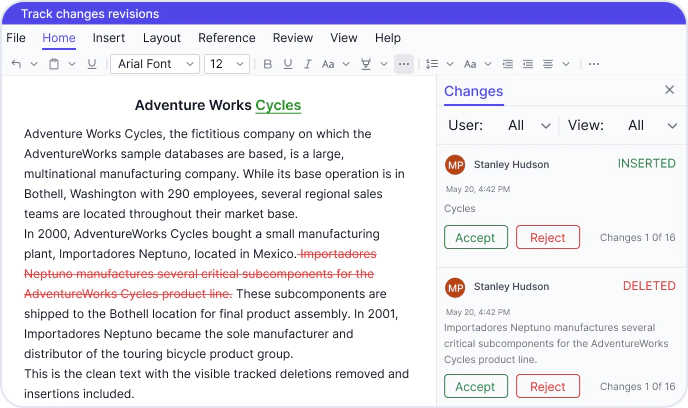
Task: Click the 'Track changes revisions' window title
Action: click(x=90, y=14)
